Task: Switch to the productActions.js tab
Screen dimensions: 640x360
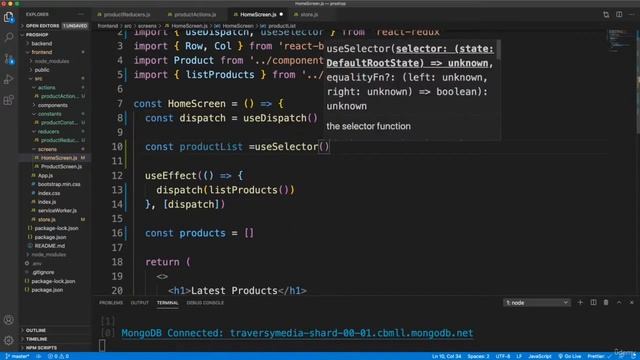Action: point(195,14)
